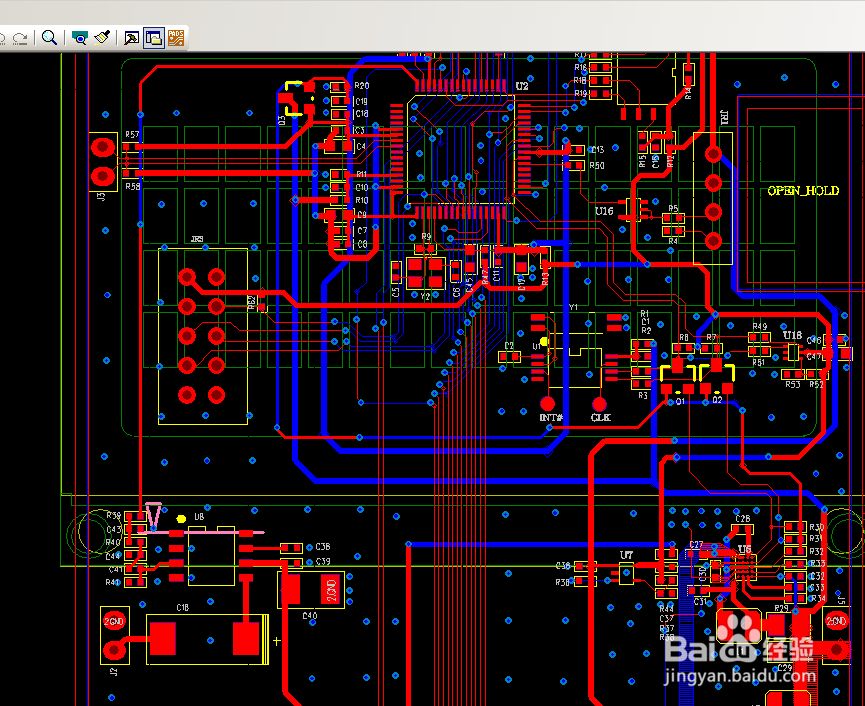Select the U18 component label
Viewport: 865px width, 706px height.
(x=792, y=335)
